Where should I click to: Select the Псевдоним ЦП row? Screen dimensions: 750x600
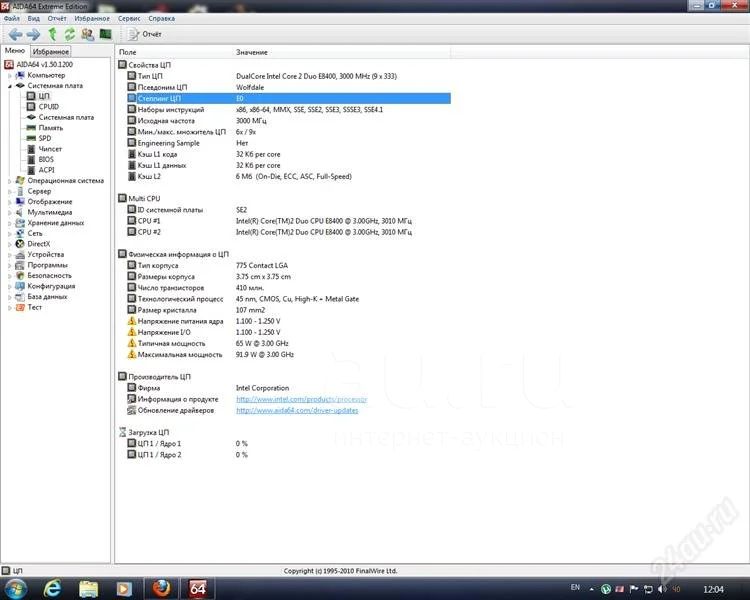pyautogui.click(x=283, y=87)
